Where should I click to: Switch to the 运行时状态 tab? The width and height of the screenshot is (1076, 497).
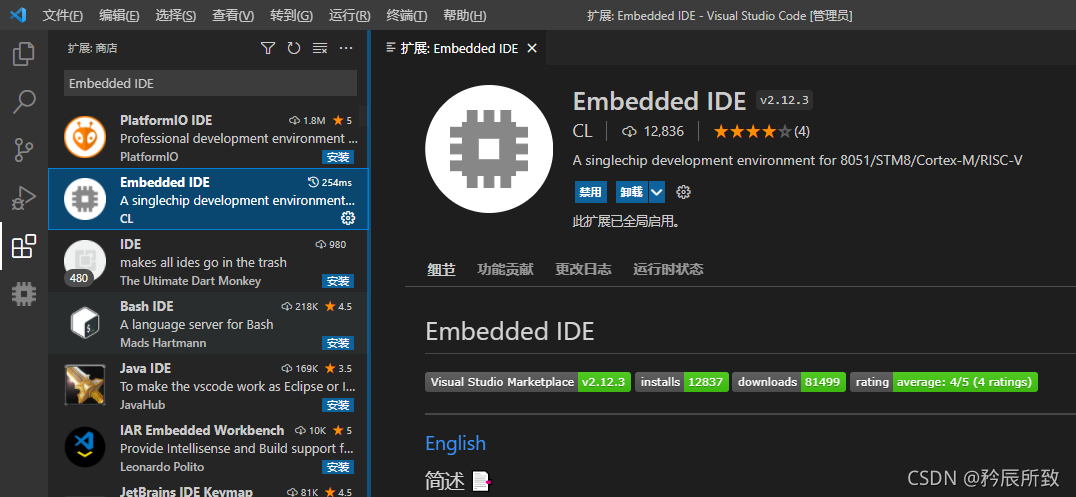click(x=668, y=269)
